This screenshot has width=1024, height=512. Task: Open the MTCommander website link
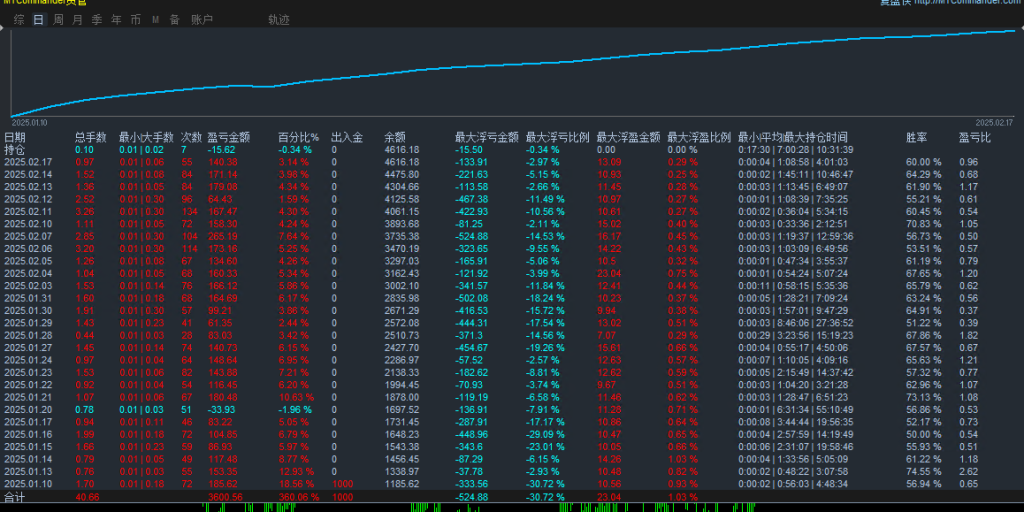[x=961, y=3]
